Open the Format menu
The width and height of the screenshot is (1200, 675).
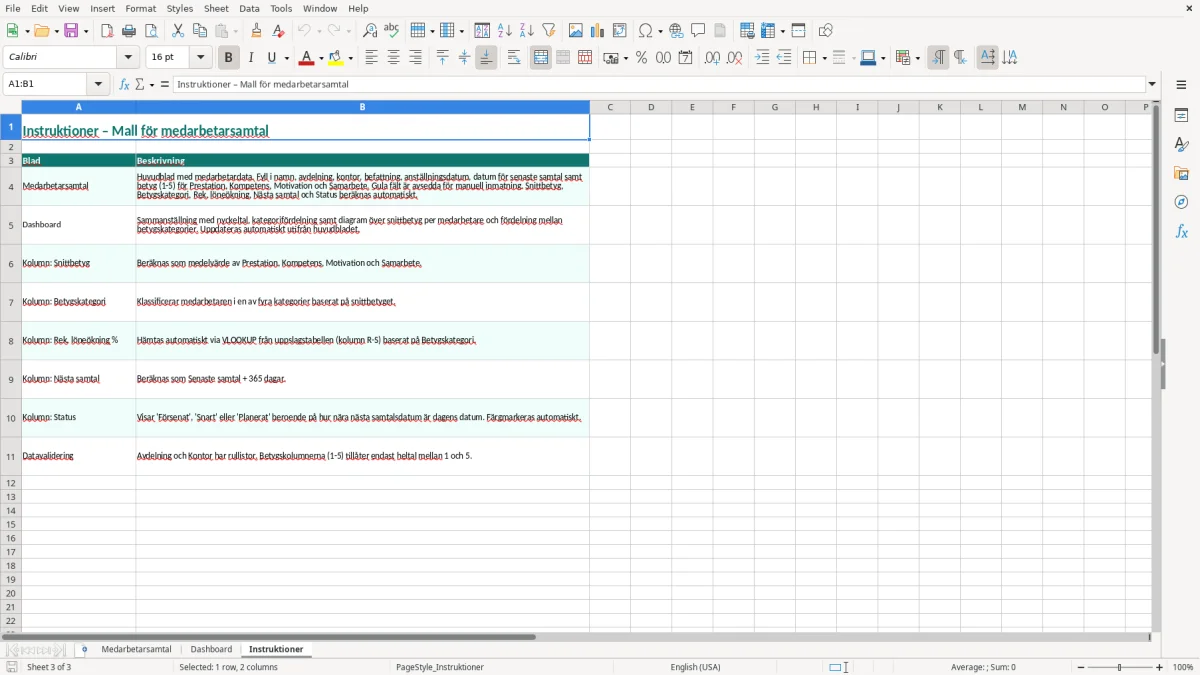point(140,8)
